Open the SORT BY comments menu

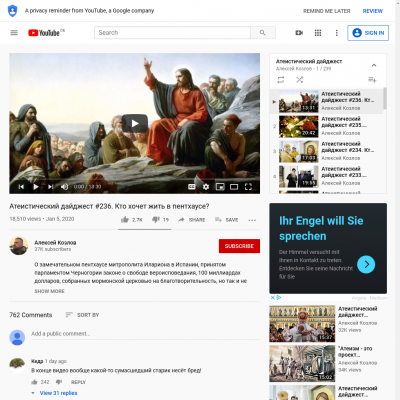tap(82, 315)
